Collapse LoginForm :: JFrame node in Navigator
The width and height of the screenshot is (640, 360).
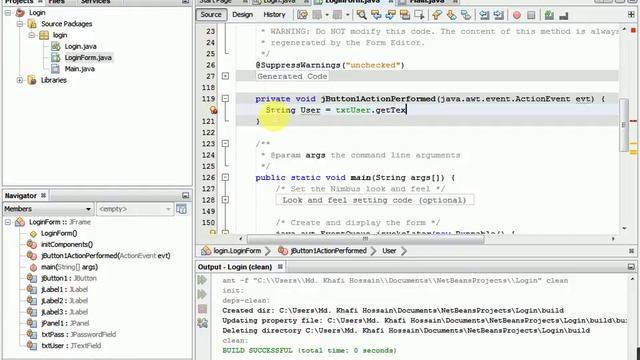coord(8,222)
